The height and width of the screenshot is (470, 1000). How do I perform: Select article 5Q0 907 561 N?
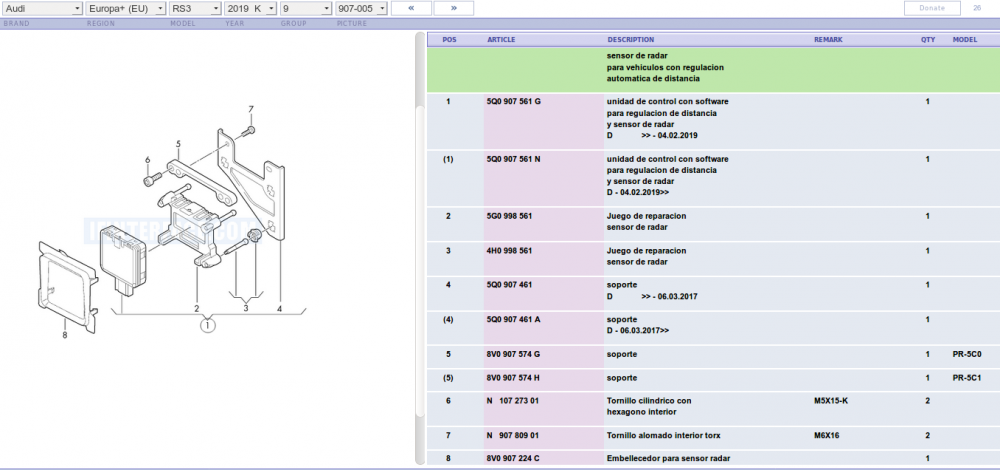[x=513, y=159]
